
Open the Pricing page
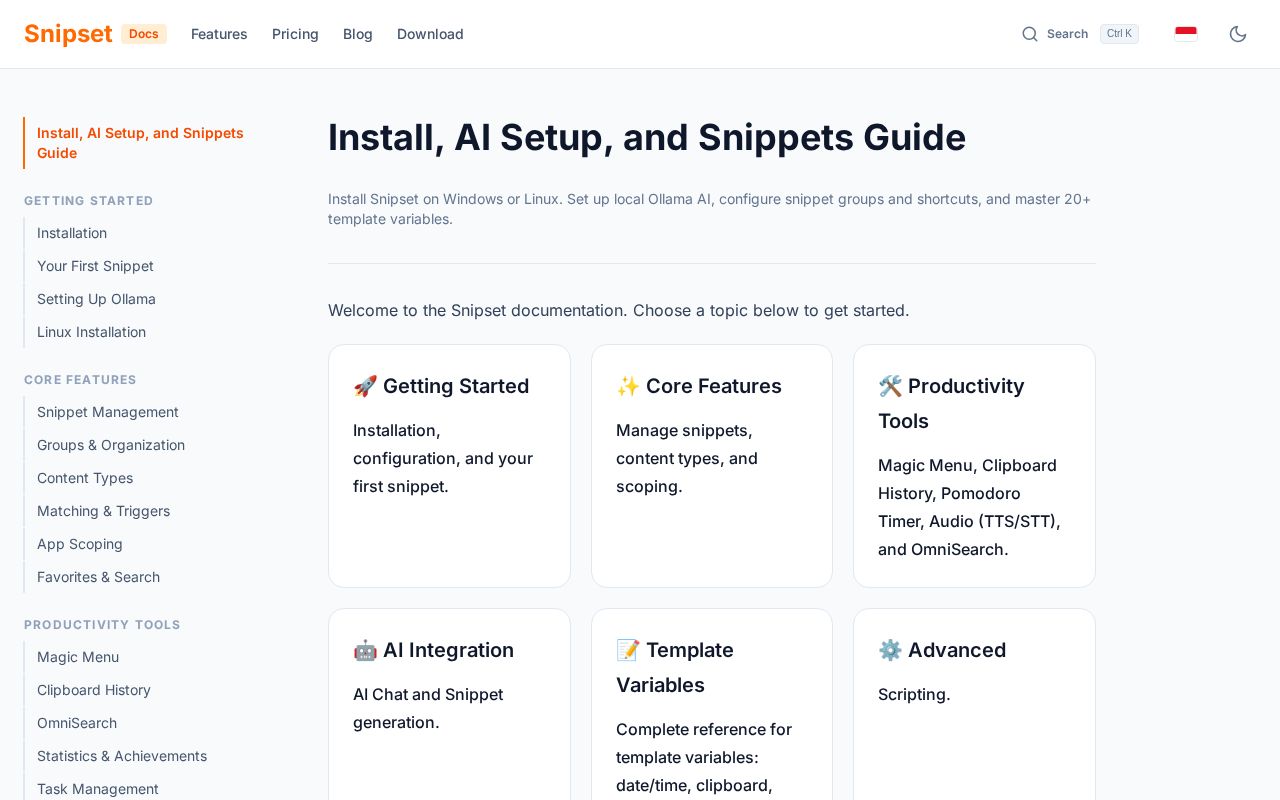click(x=295, y=34)
